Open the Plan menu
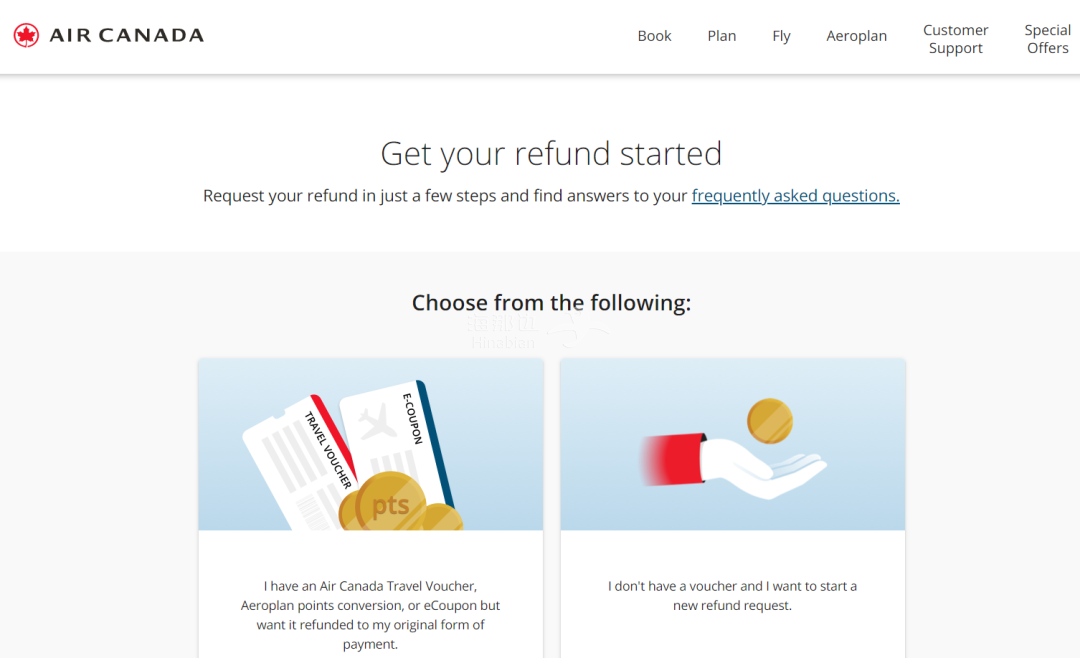 tap(722, 36)
